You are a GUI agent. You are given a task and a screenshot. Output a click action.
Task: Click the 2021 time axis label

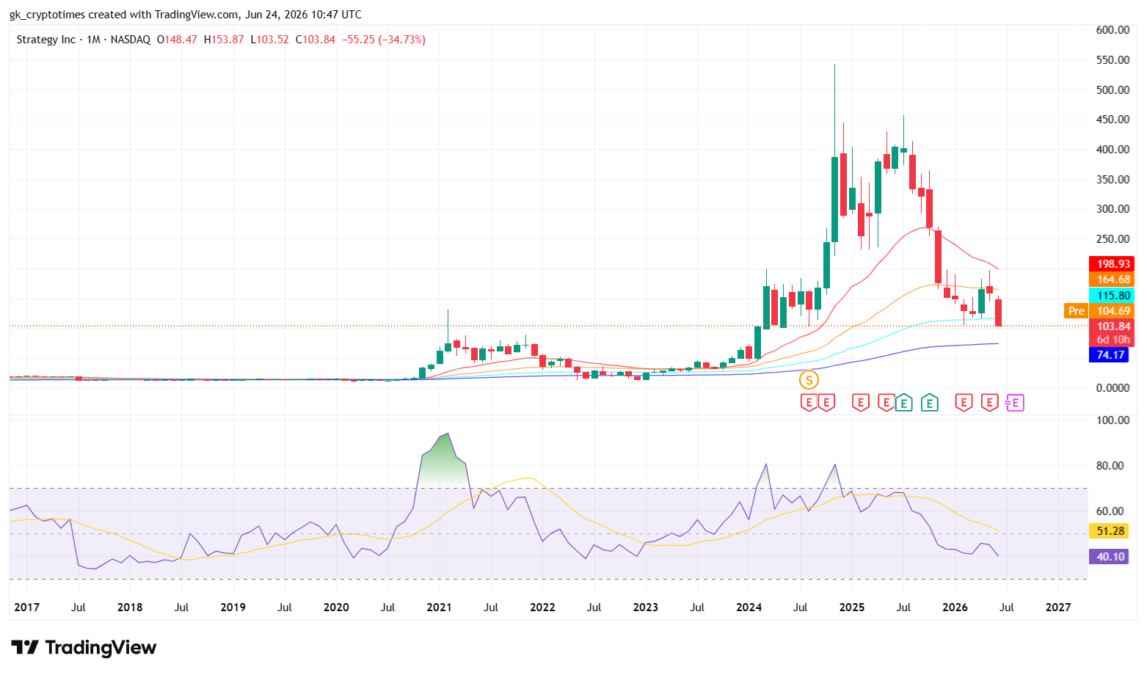coord(439,607)
